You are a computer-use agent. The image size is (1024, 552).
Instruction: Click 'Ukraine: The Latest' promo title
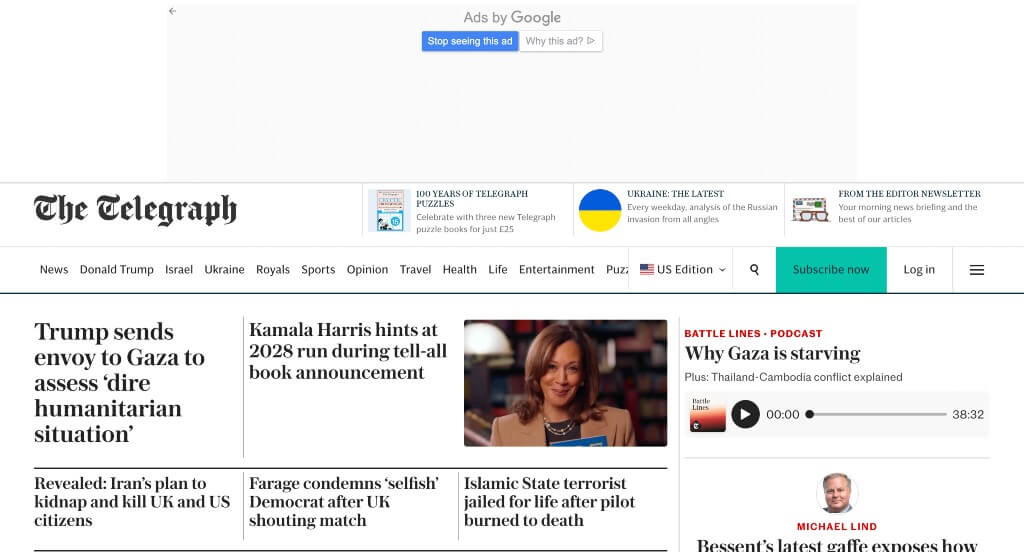click(x=675, y=194)
